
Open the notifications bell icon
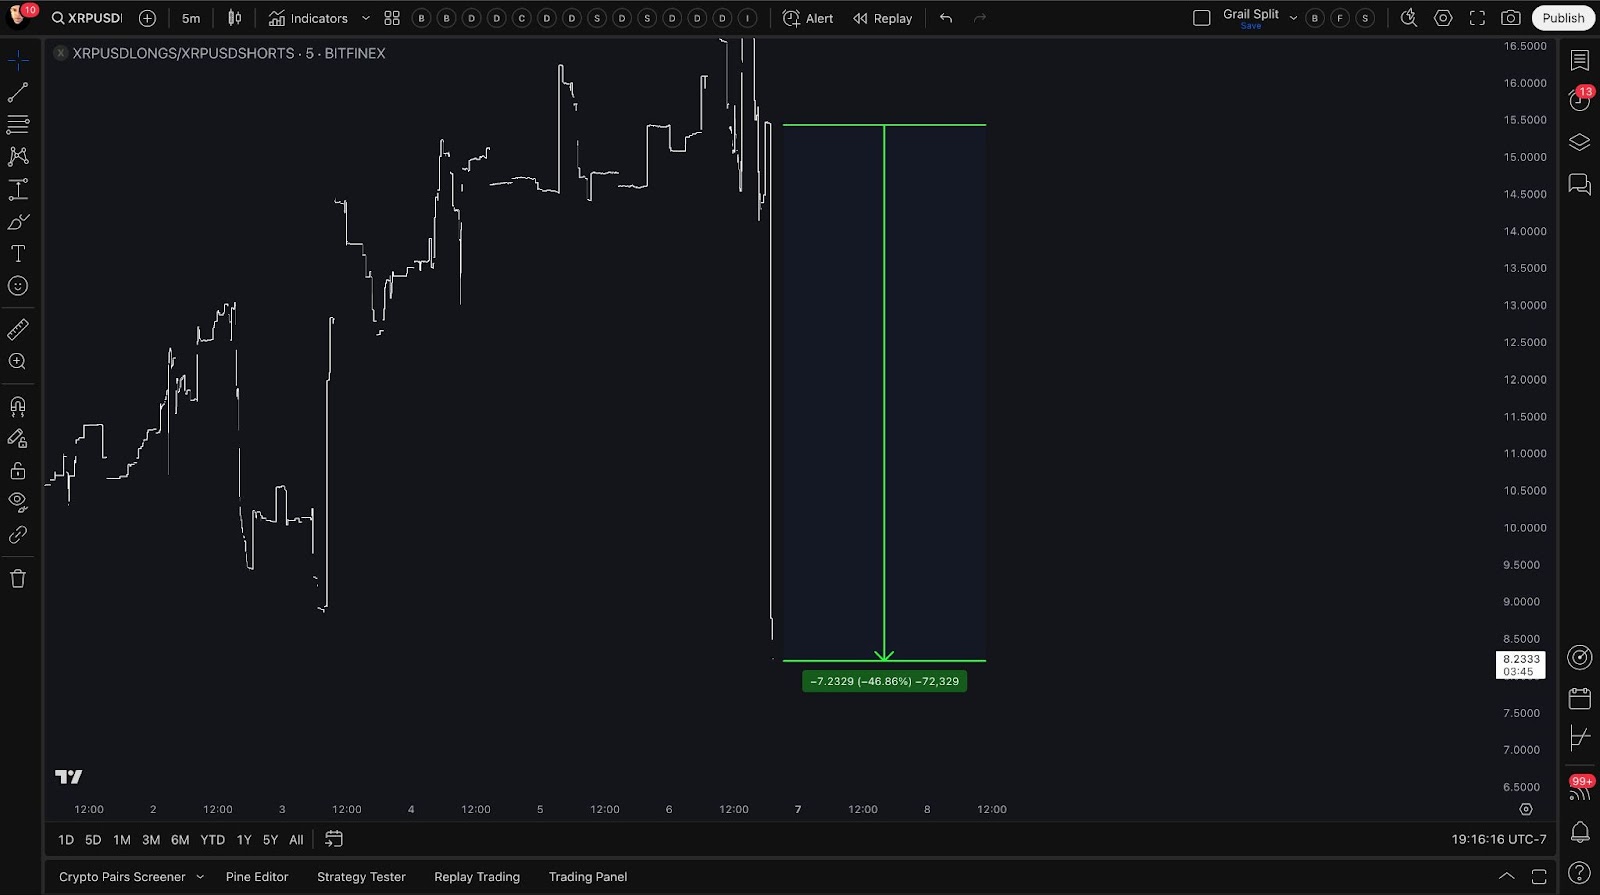1580,831
